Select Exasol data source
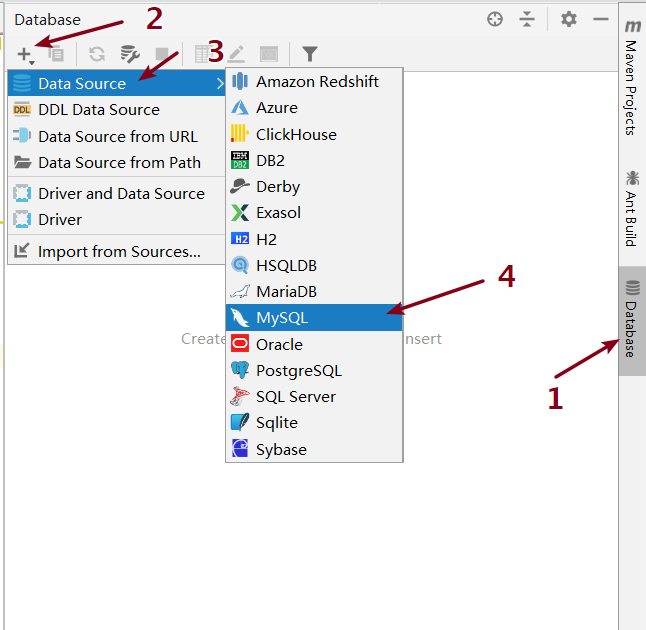This screenshot has height=630, width=646. point(314,213)
